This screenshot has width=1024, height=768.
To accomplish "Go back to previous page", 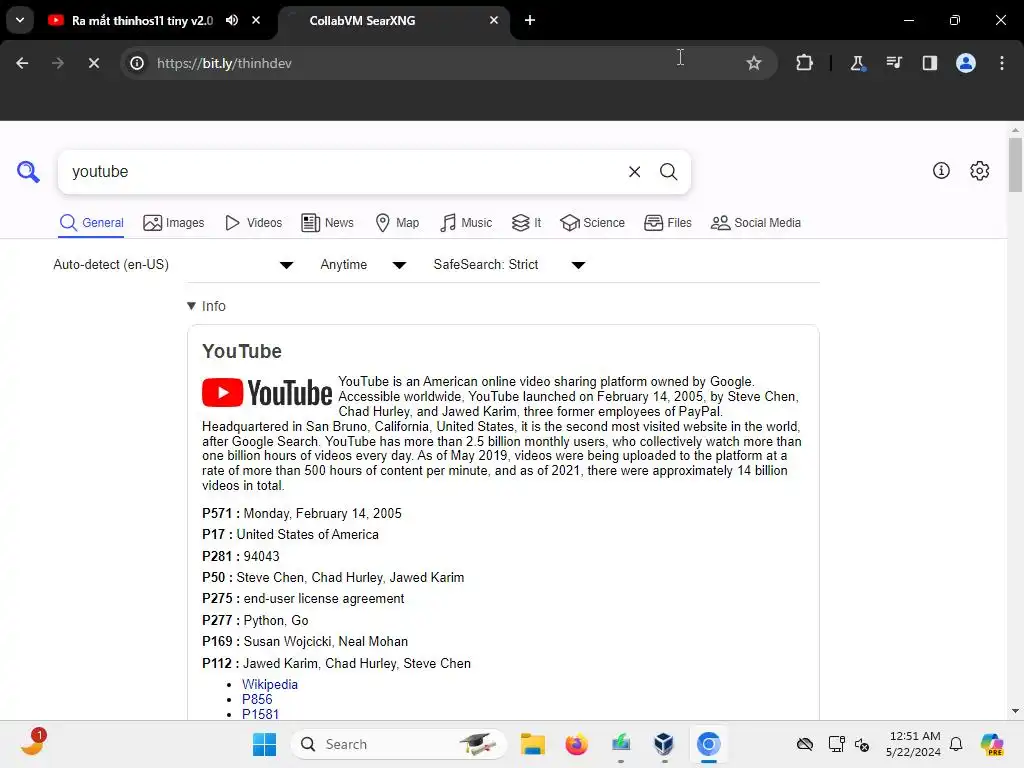I will [22, 63].
